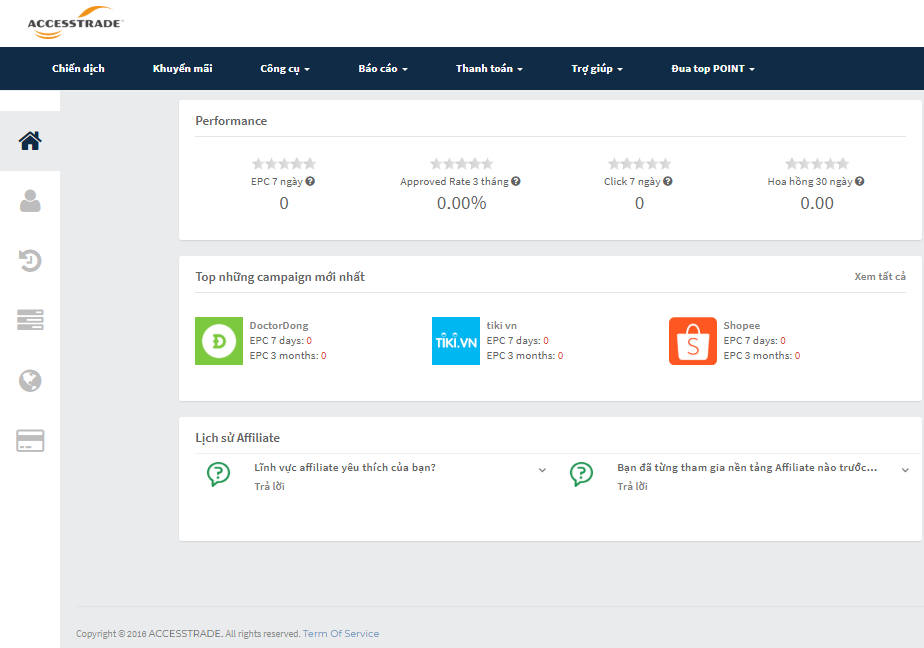
Task: Open the user profile sidebar icon
Action: click(x=30, y=201)
